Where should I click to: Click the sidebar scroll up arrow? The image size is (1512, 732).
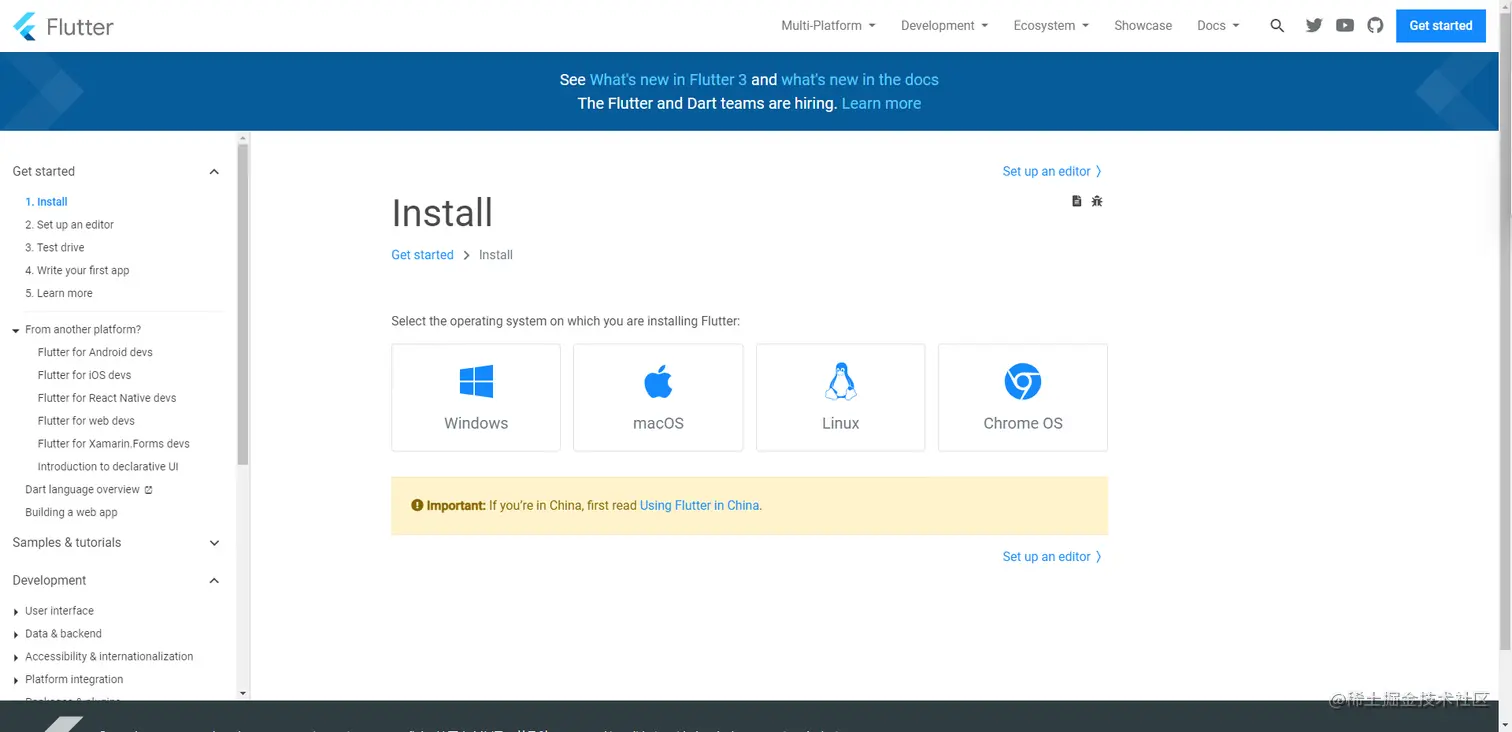[242, 139]
